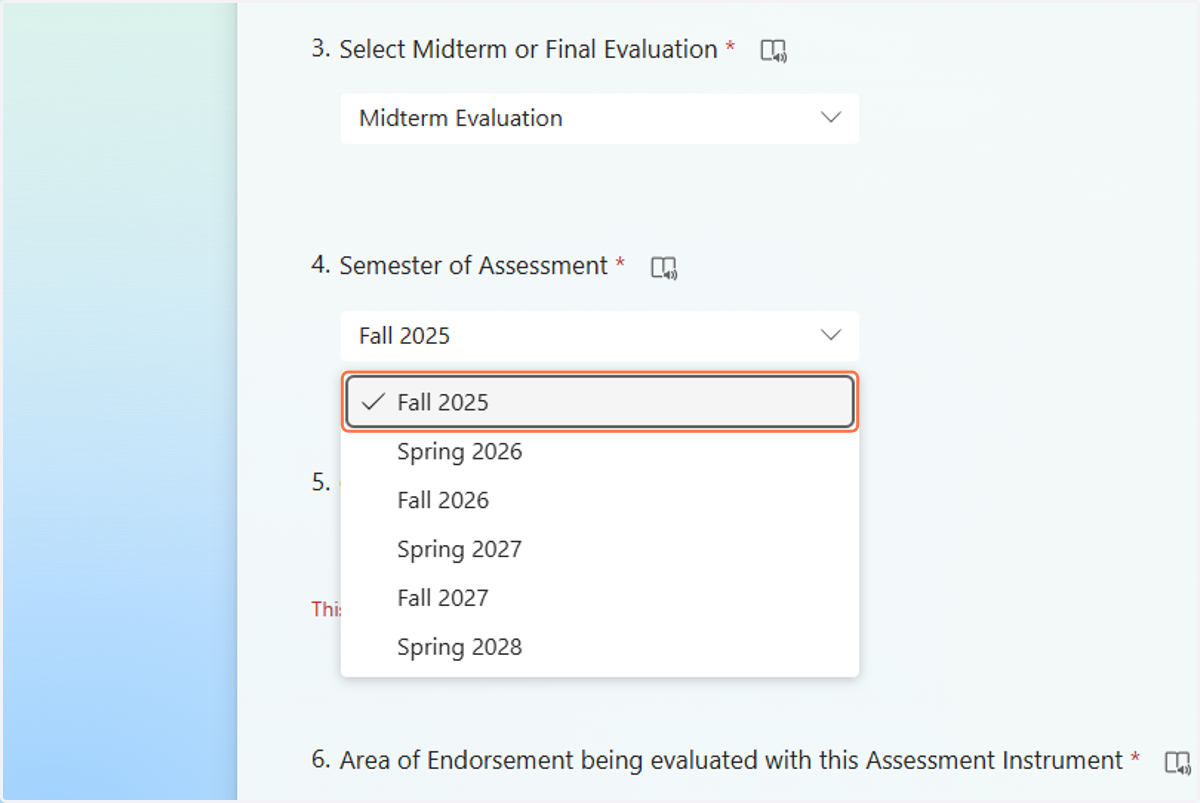The image size is (1200, 803).
Task: Click the partially hidden red validation message
Action: (x=326, y=609)
